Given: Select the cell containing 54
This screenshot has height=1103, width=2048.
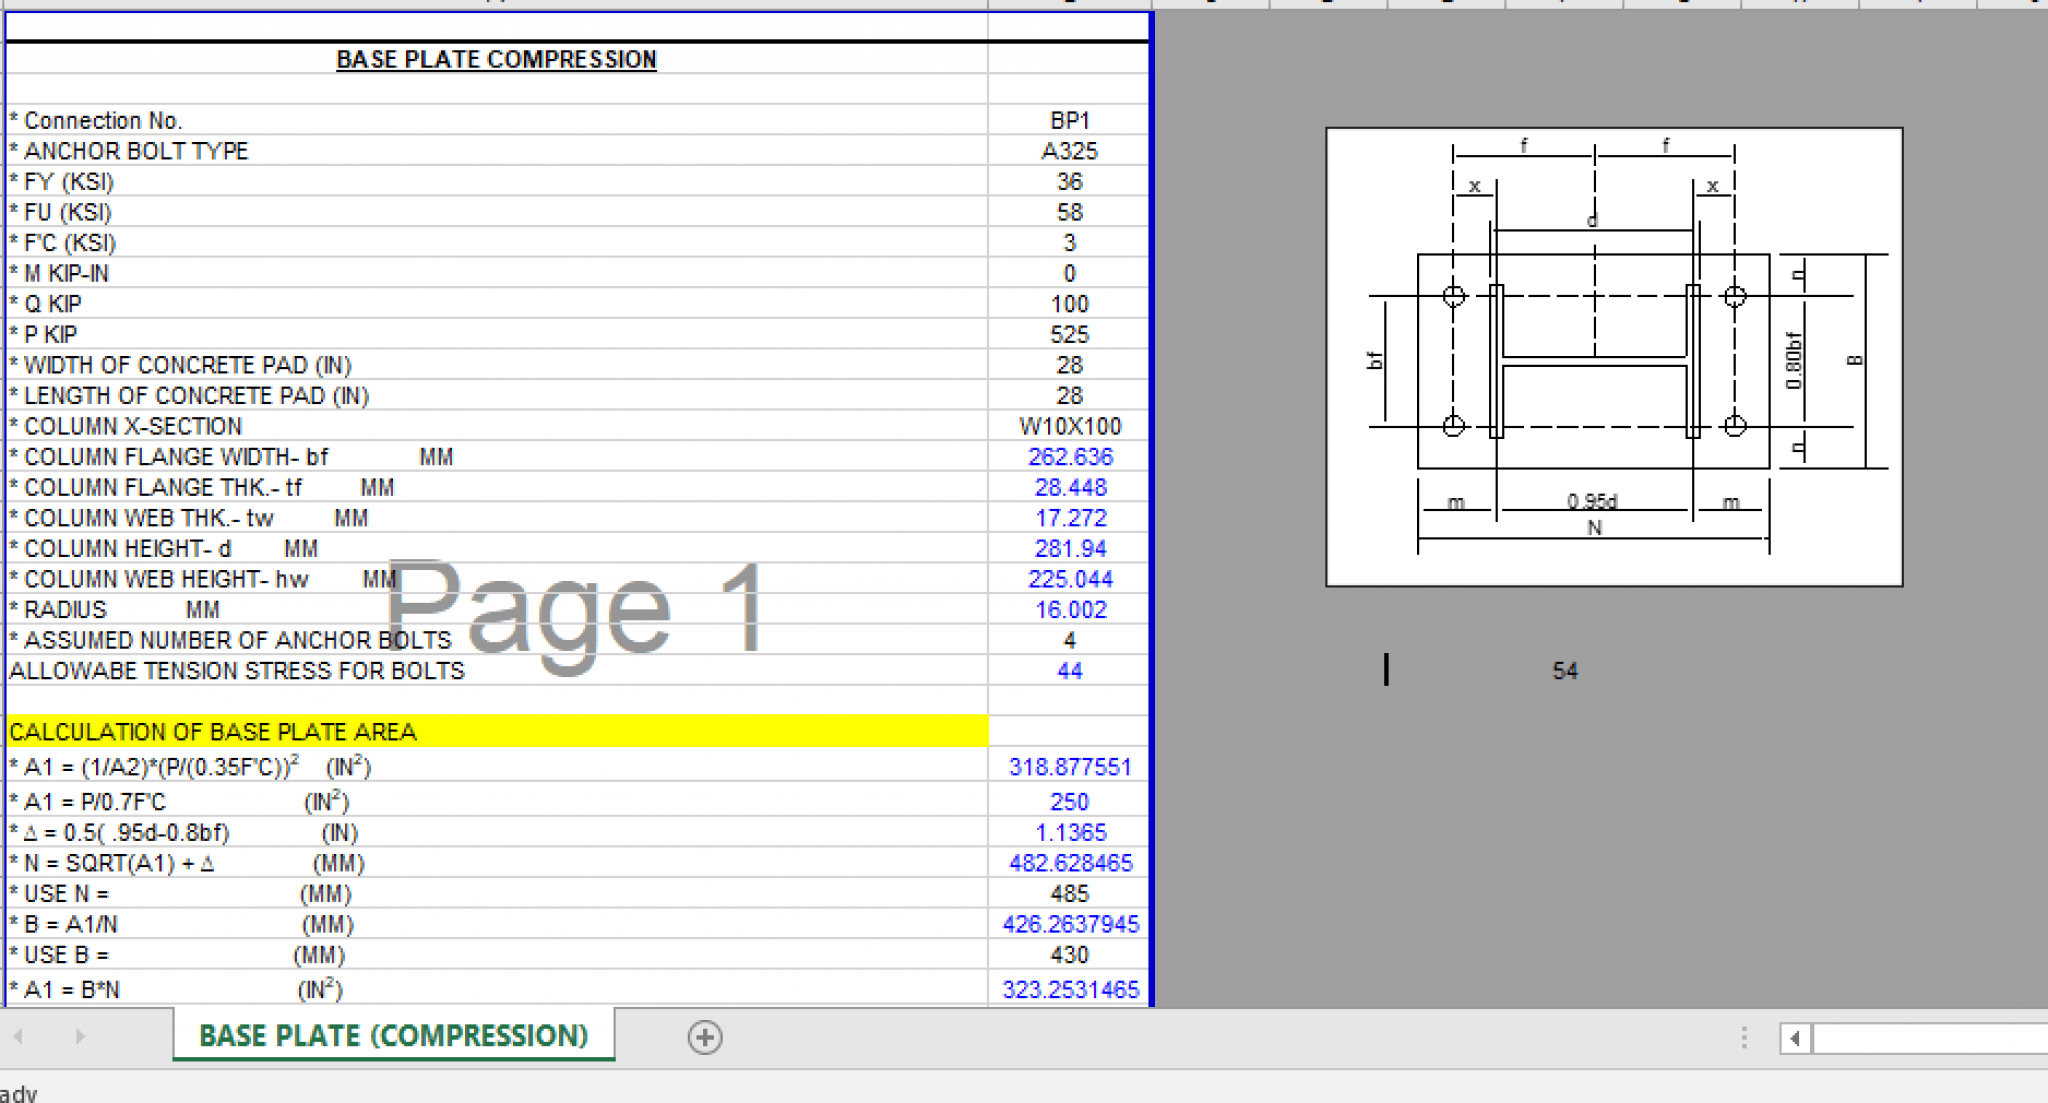Looking at the screenshot, I should tap(1564, 671).
